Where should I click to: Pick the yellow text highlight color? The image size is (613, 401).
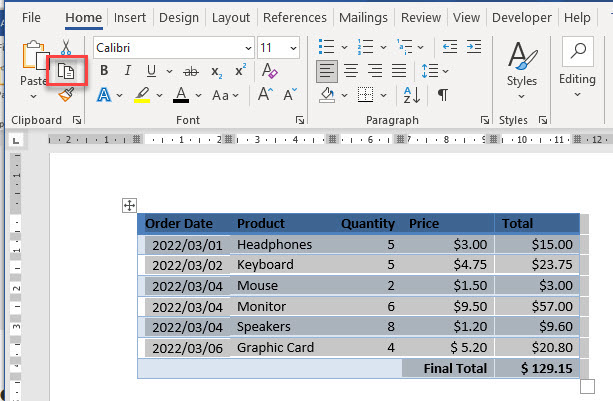pyautogui.click(x=142, y=95)
